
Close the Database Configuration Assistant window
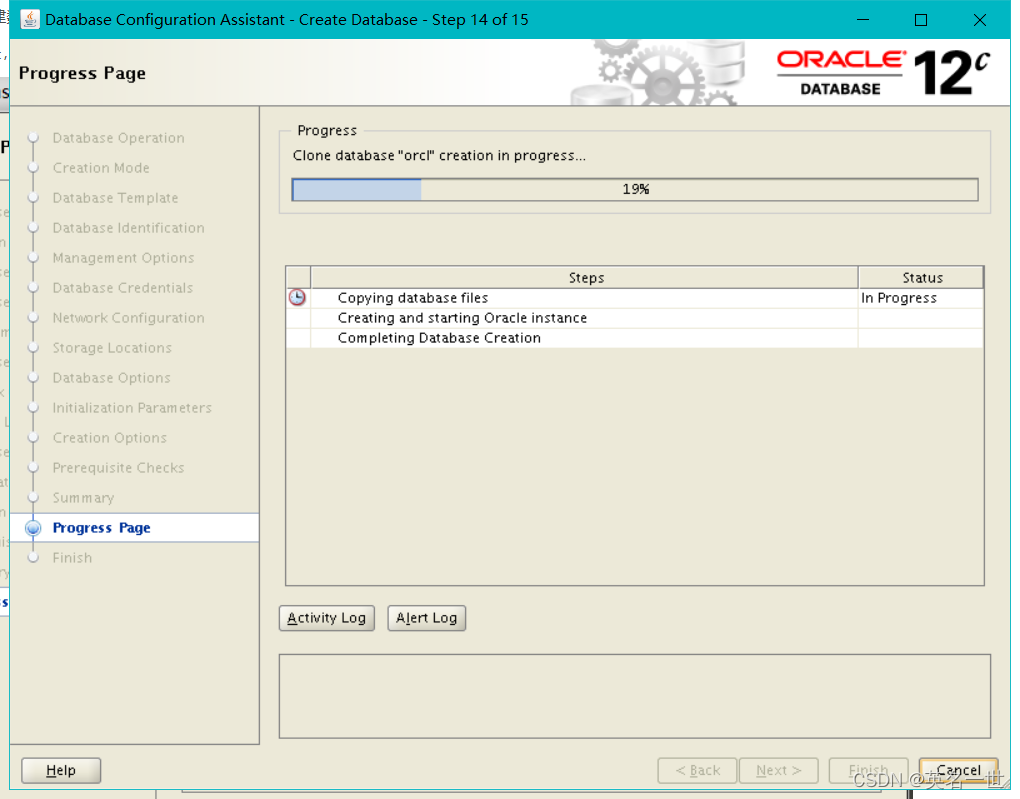coord(980,20)
